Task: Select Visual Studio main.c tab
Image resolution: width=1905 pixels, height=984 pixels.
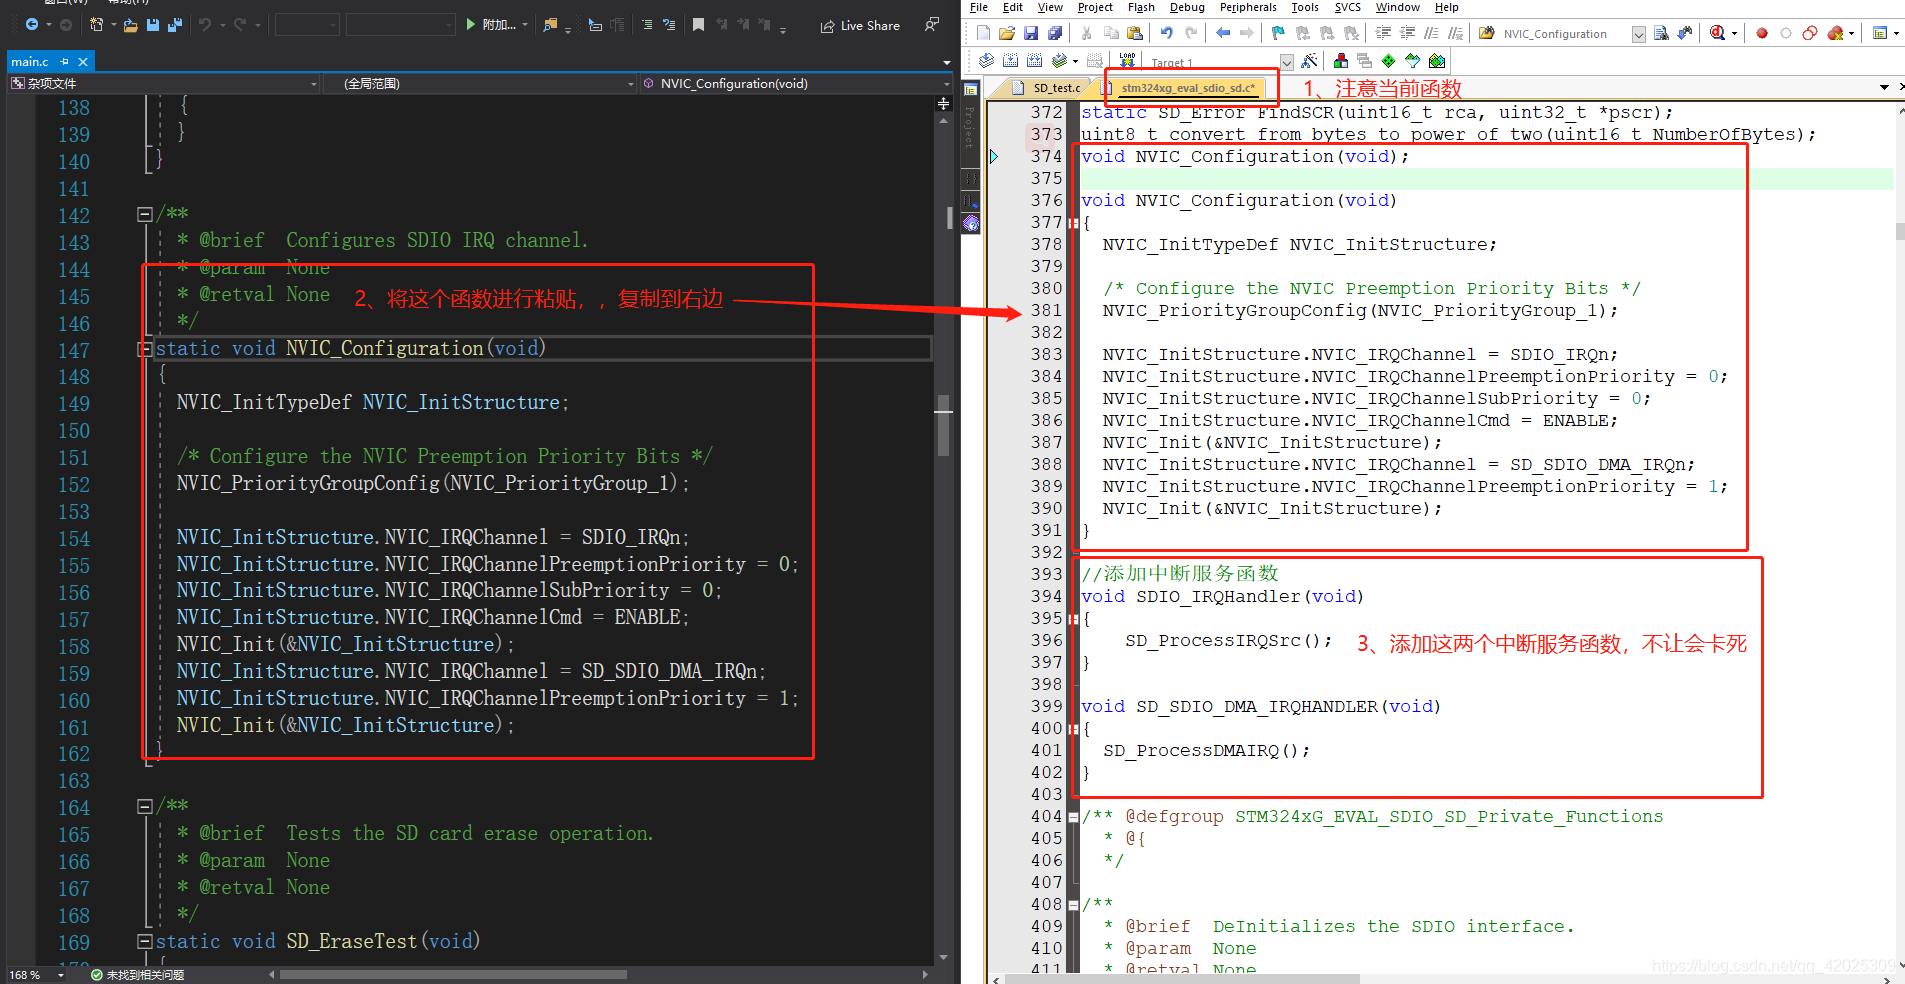Action: [30, 62]
